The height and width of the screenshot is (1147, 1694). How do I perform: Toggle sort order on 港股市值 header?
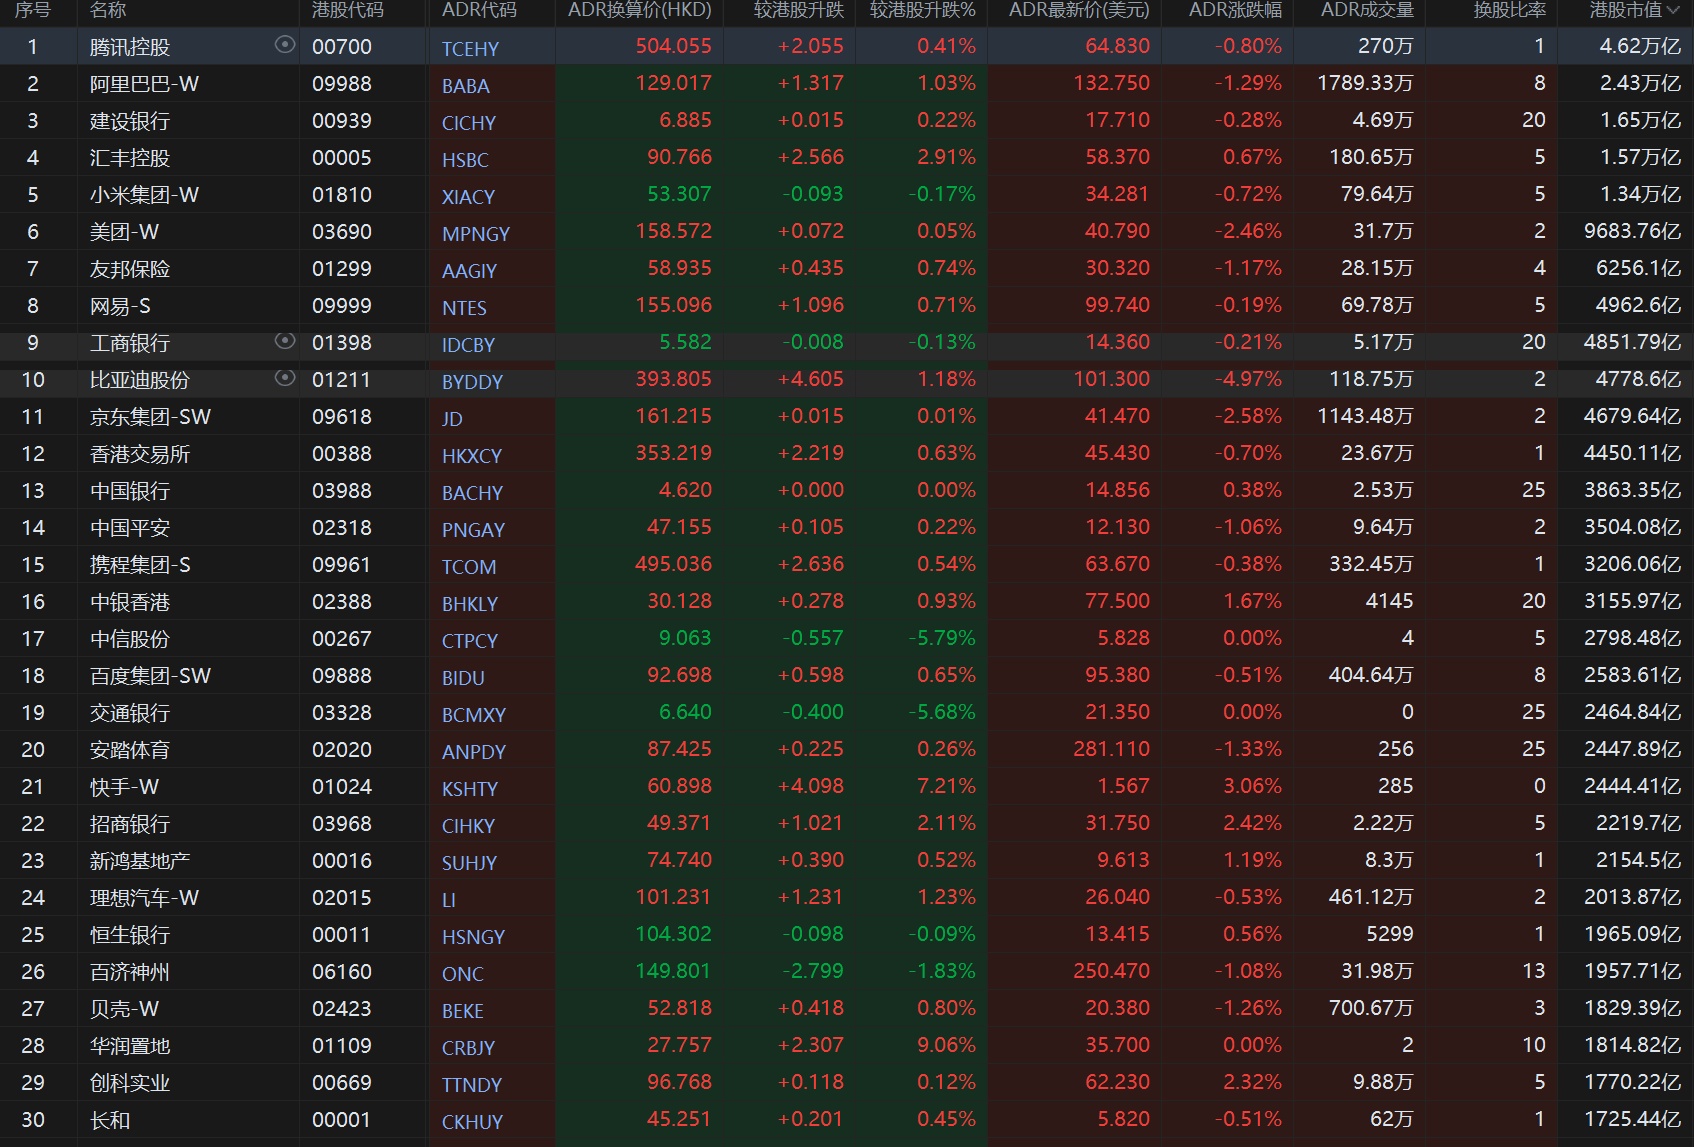click(x=1635, y=10)
